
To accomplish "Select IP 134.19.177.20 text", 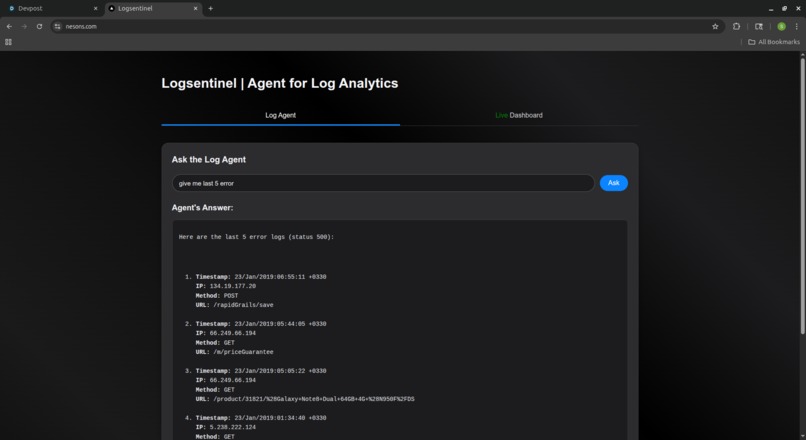I will click(x=233, y=286).
